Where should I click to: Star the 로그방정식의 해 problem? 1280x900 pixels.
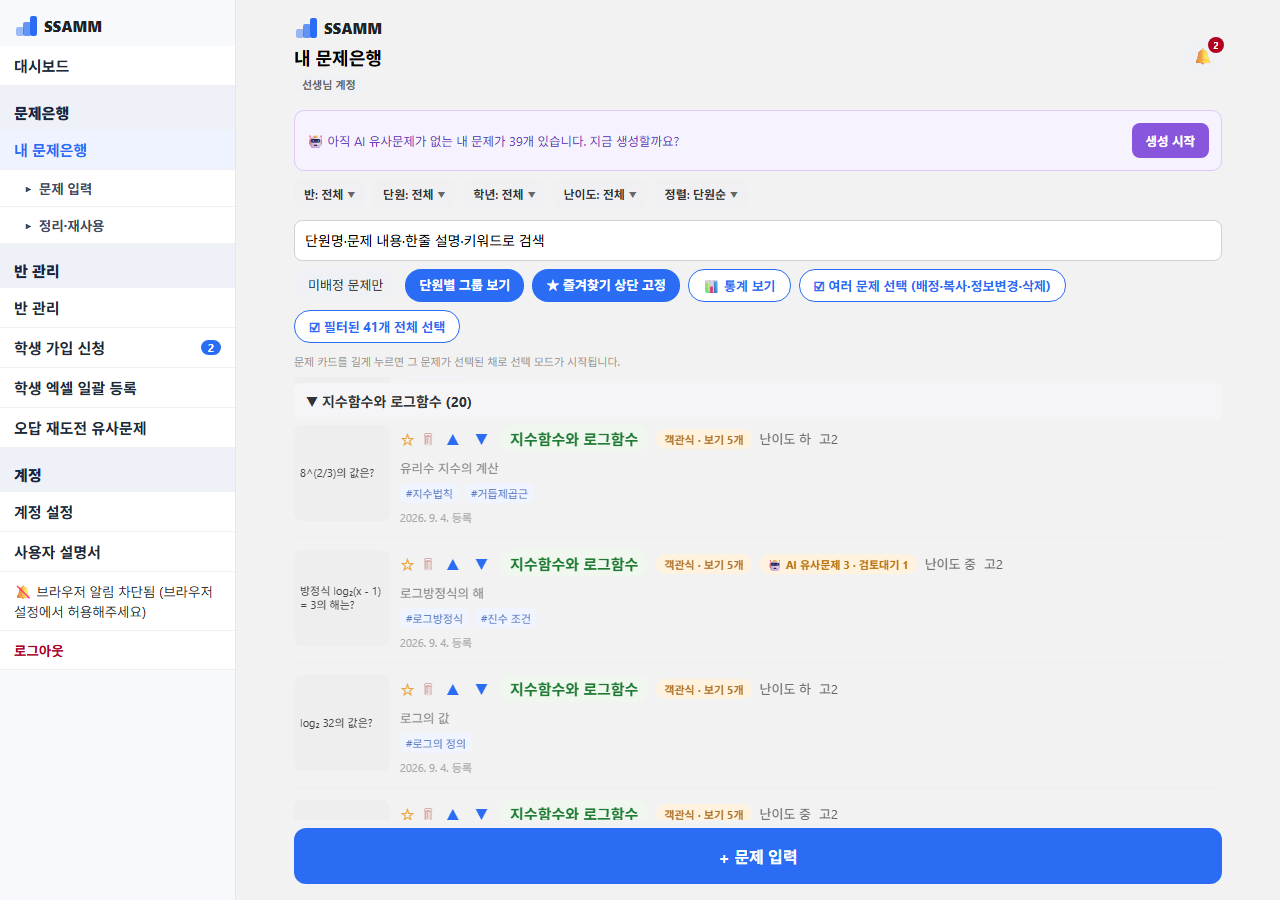[x=407, y=564]
